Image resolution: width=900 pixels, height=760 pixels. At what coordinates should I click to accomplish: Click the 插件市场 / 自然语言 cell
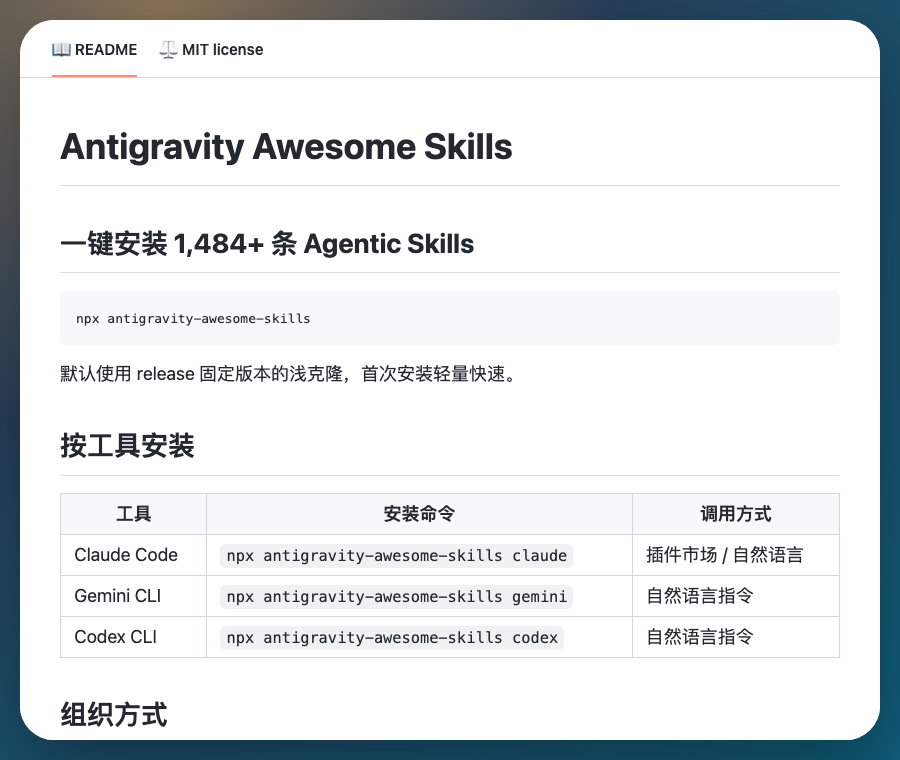click(x=735, y=555)
